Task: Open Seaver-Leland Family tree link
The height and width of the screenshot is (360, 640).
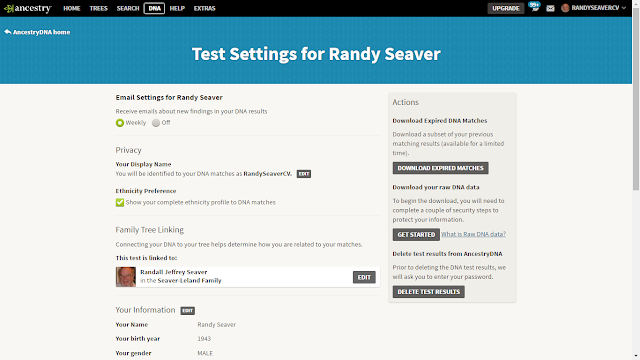Action: [x=189, y=280]
